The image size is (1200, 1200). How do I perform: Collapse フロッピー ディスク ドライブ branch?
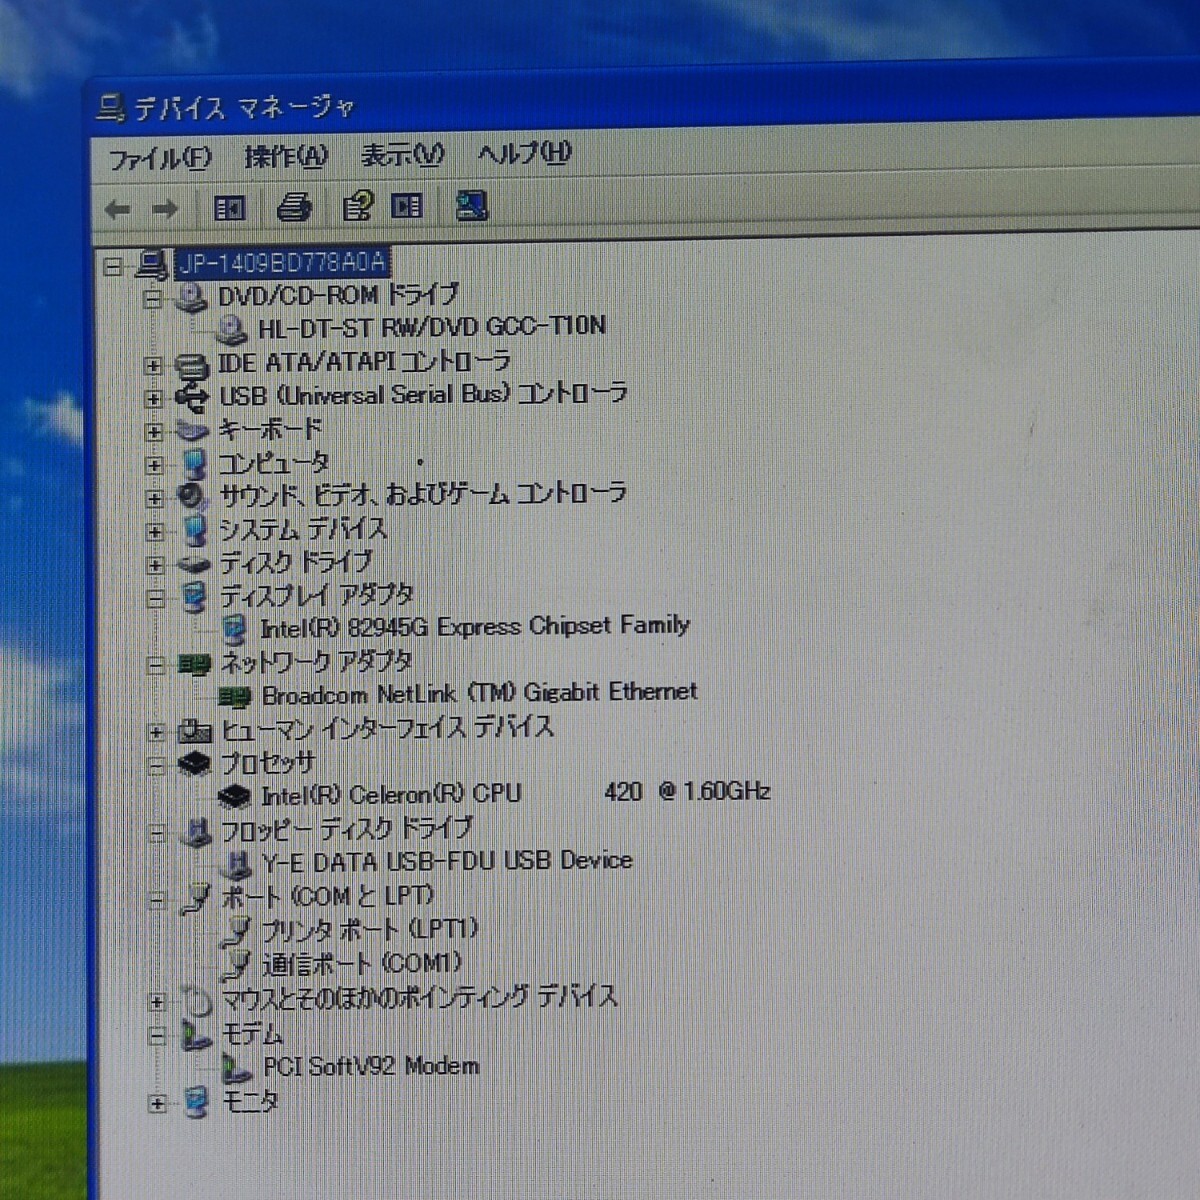[x=156, y=833]
